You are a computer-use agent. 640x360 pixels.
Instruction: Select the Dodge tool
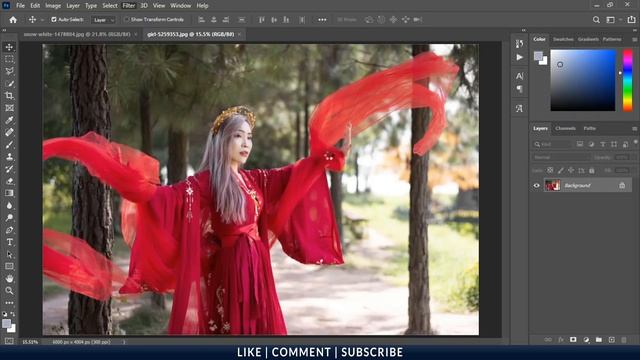9,218
